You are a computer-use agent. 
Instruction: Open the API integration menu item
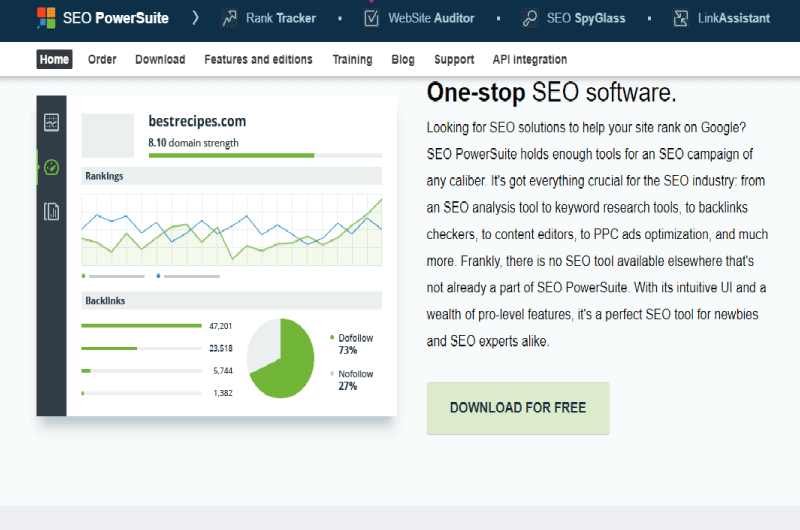pyautogui.click(x=530, y=59)
